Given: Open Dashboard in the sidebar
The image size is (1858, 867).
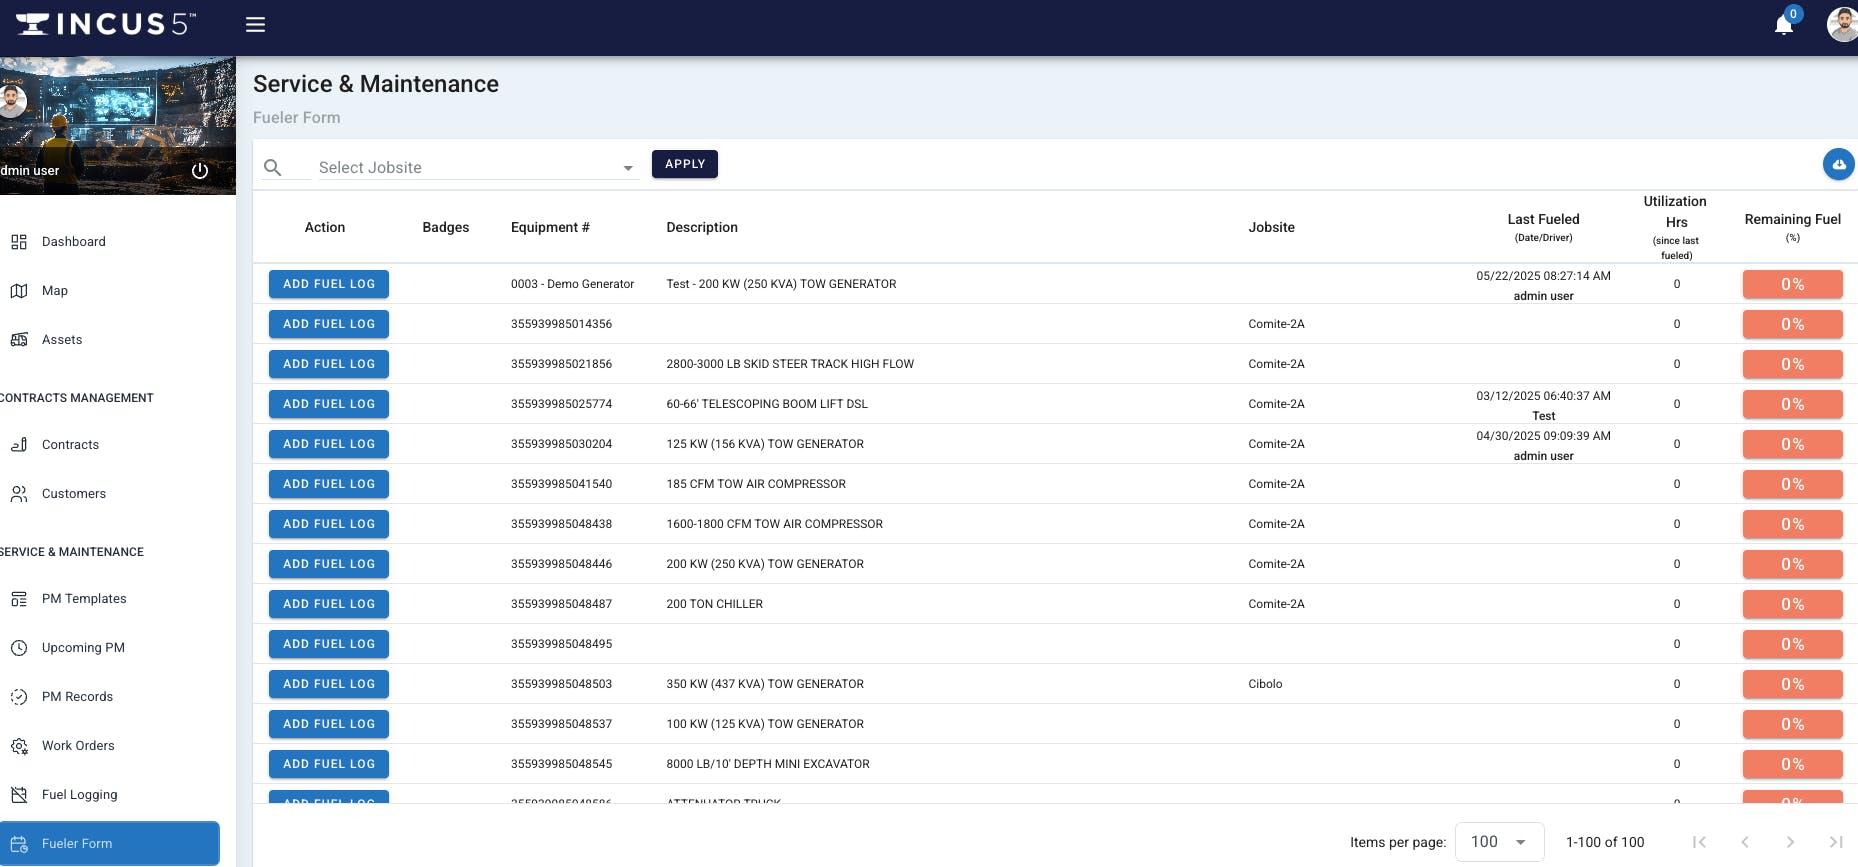Looking at the screenshot, I should tap(73, 242).
